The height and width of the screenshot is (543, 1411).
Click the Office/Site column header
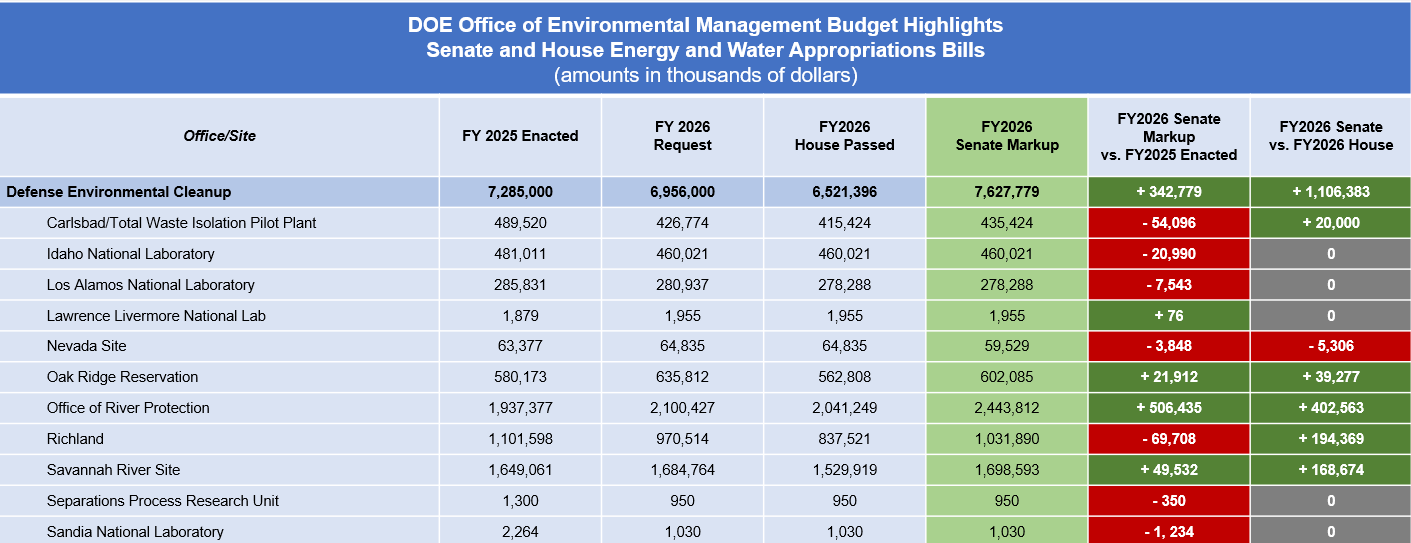(219, 136)
